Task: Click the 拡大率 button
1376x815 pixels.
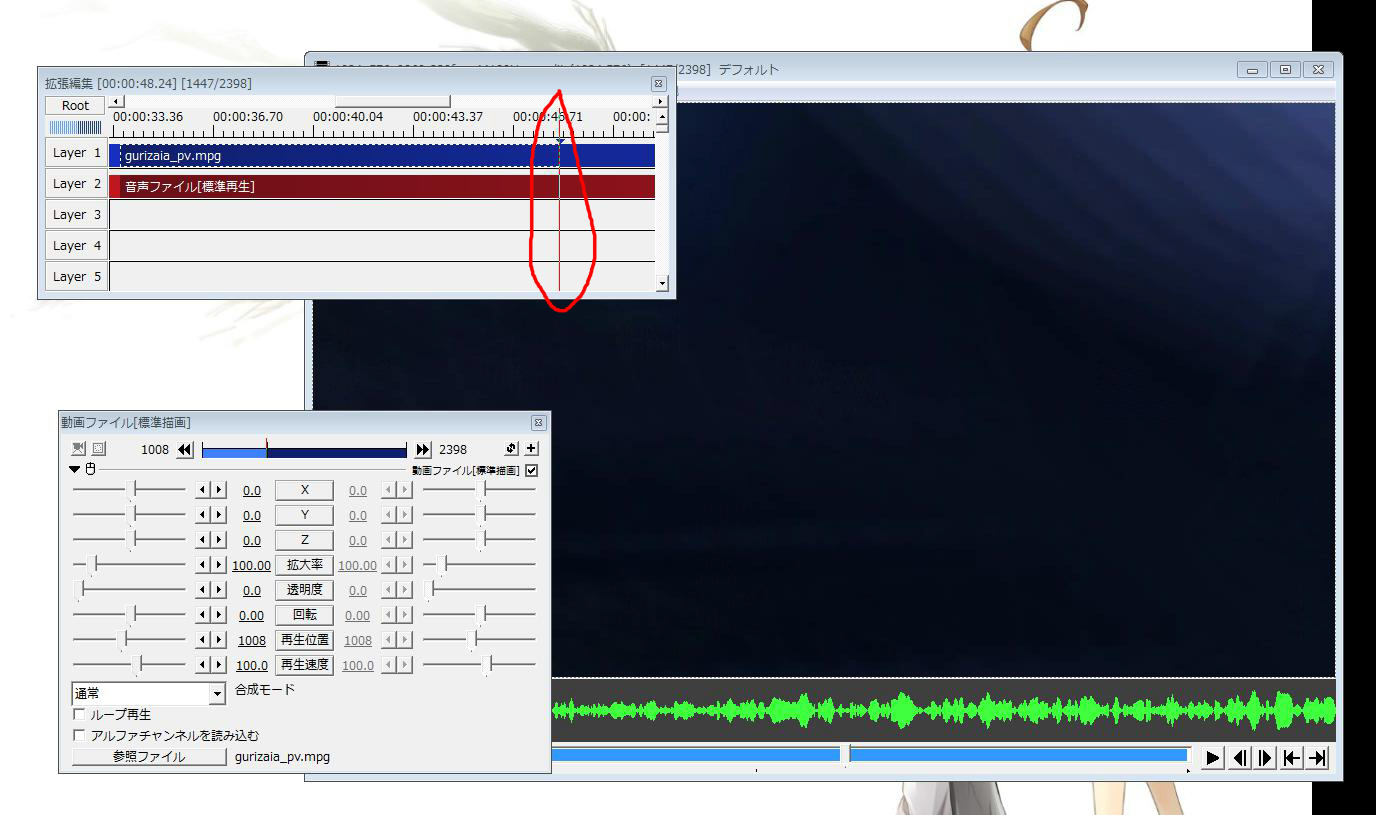Action: pyautogui.click(x=304, y=565)
